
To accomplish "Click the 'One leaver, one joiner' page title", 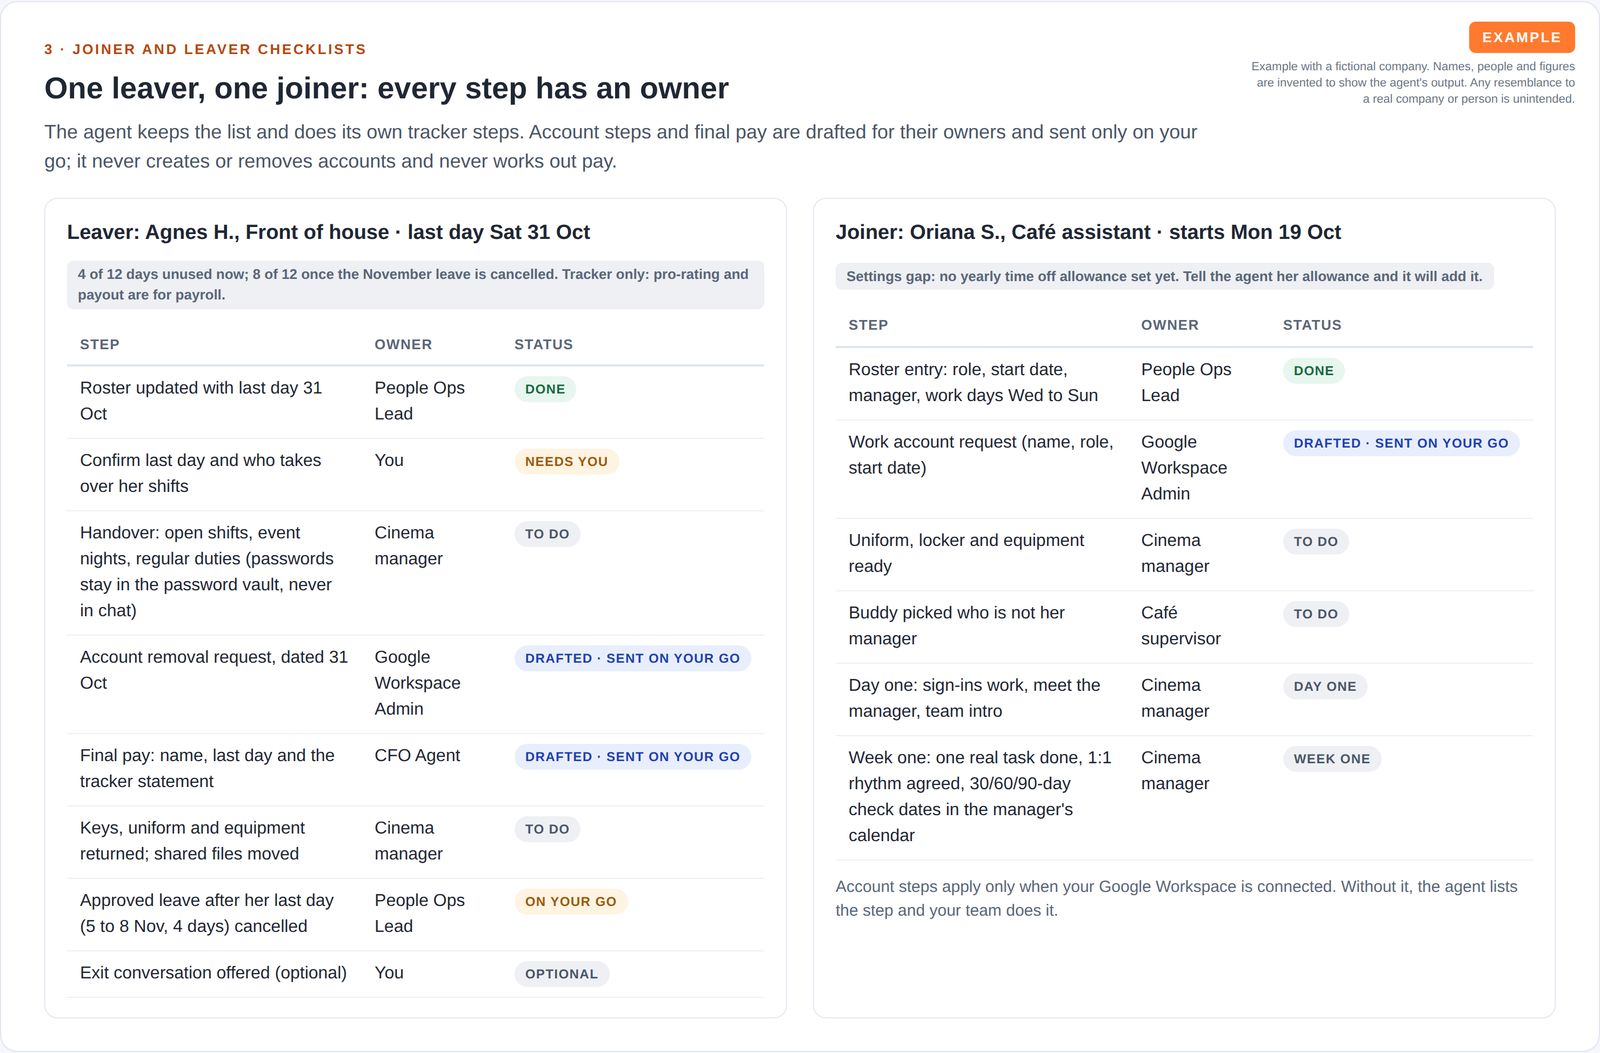I will (386, 88).
